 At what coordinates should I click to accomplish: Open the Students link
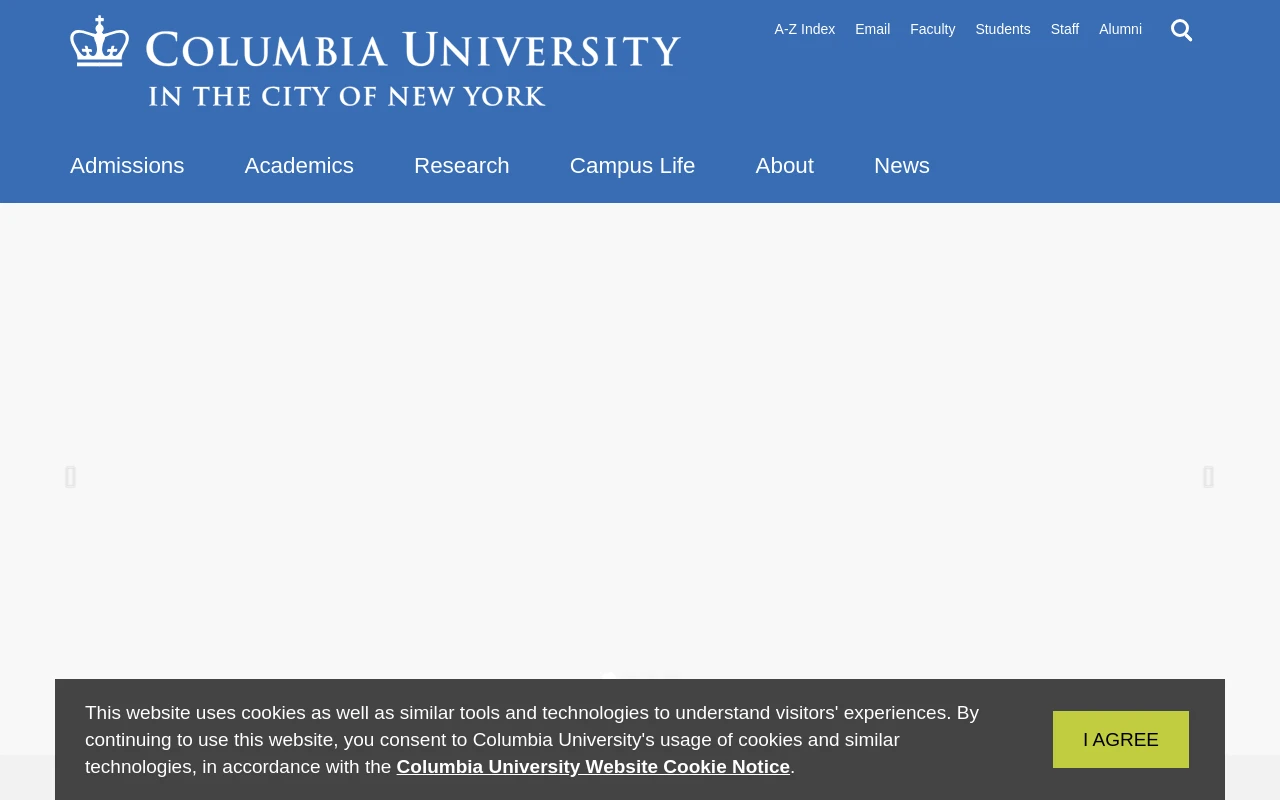tap(1002, 29)
